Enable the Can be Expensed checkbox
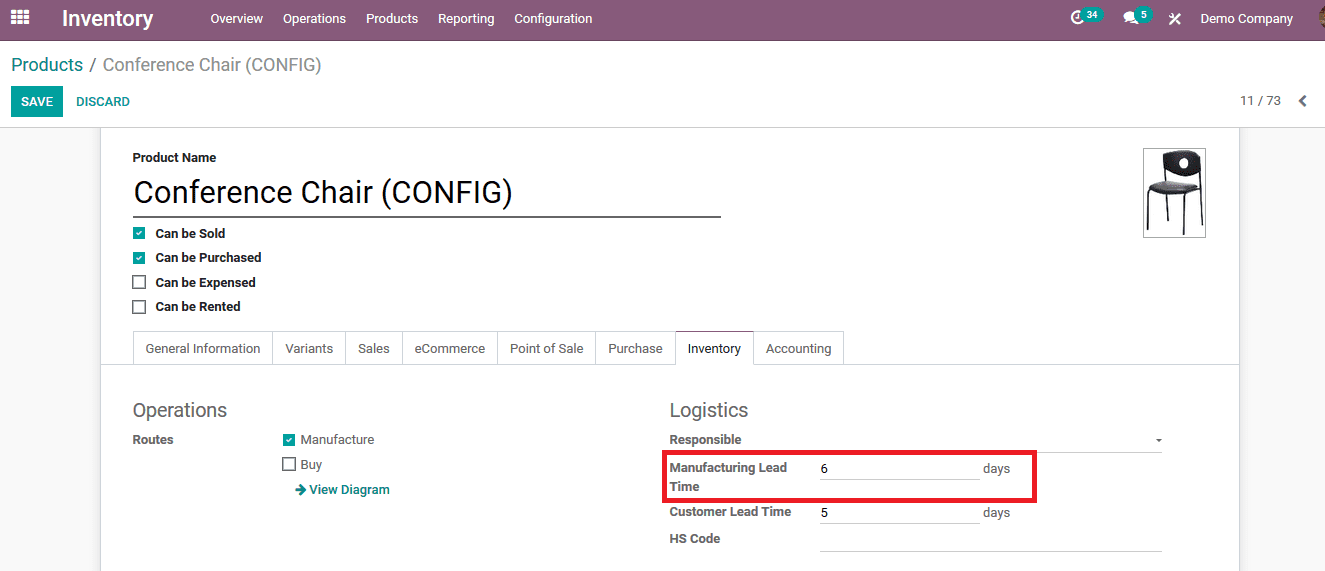 139,282
